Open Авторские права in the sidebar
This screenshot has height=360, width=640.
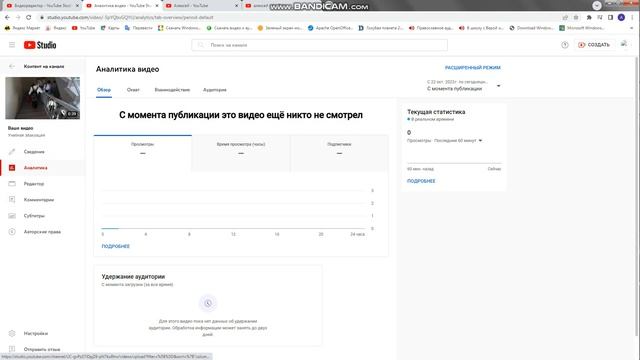click(42, 231)
